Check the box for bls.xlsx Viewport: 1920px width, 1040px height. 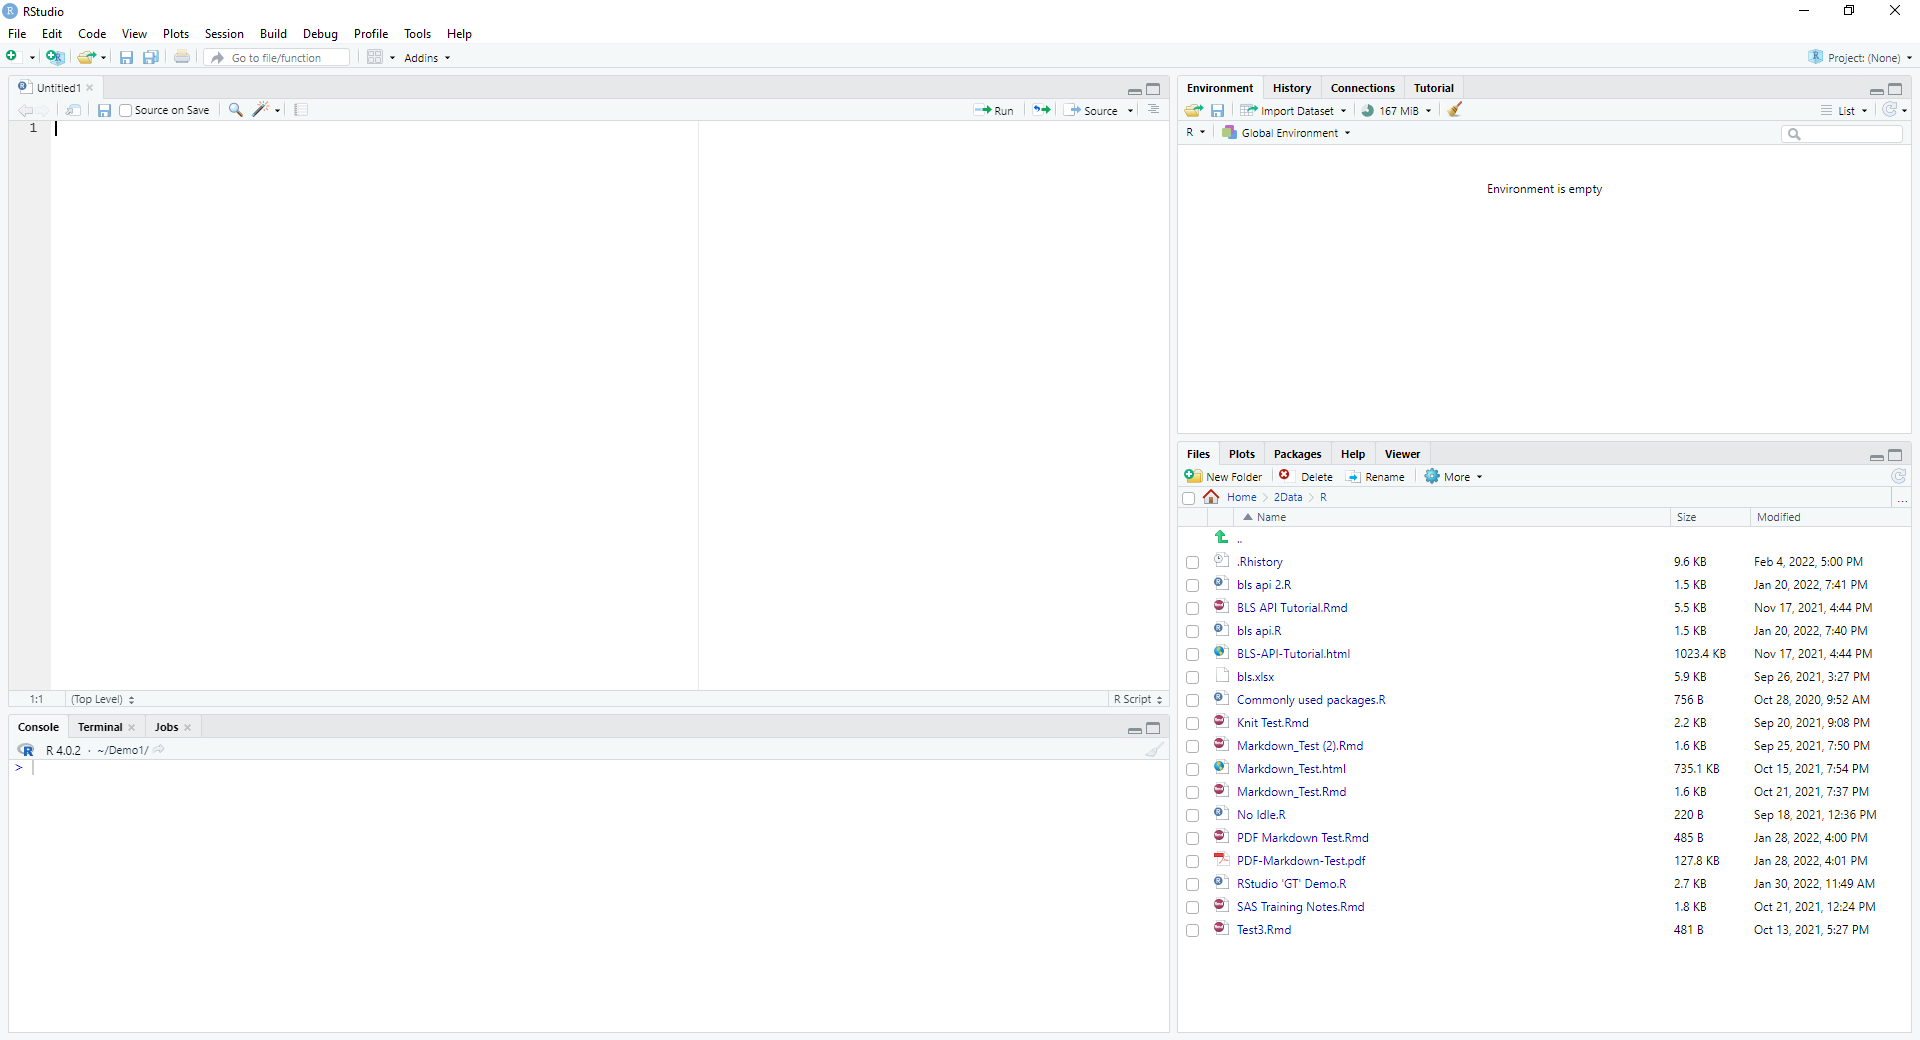(1192, 678)
